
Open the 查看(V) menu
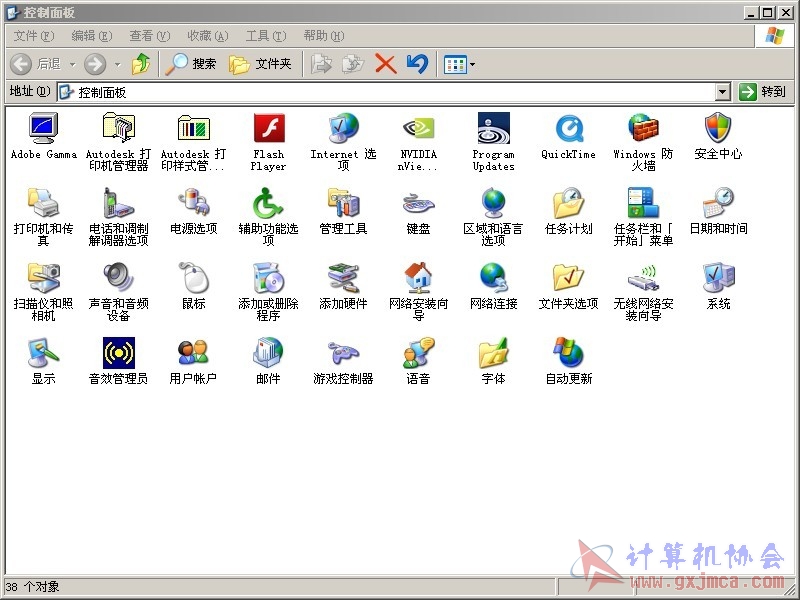click(x=149, y=36)
